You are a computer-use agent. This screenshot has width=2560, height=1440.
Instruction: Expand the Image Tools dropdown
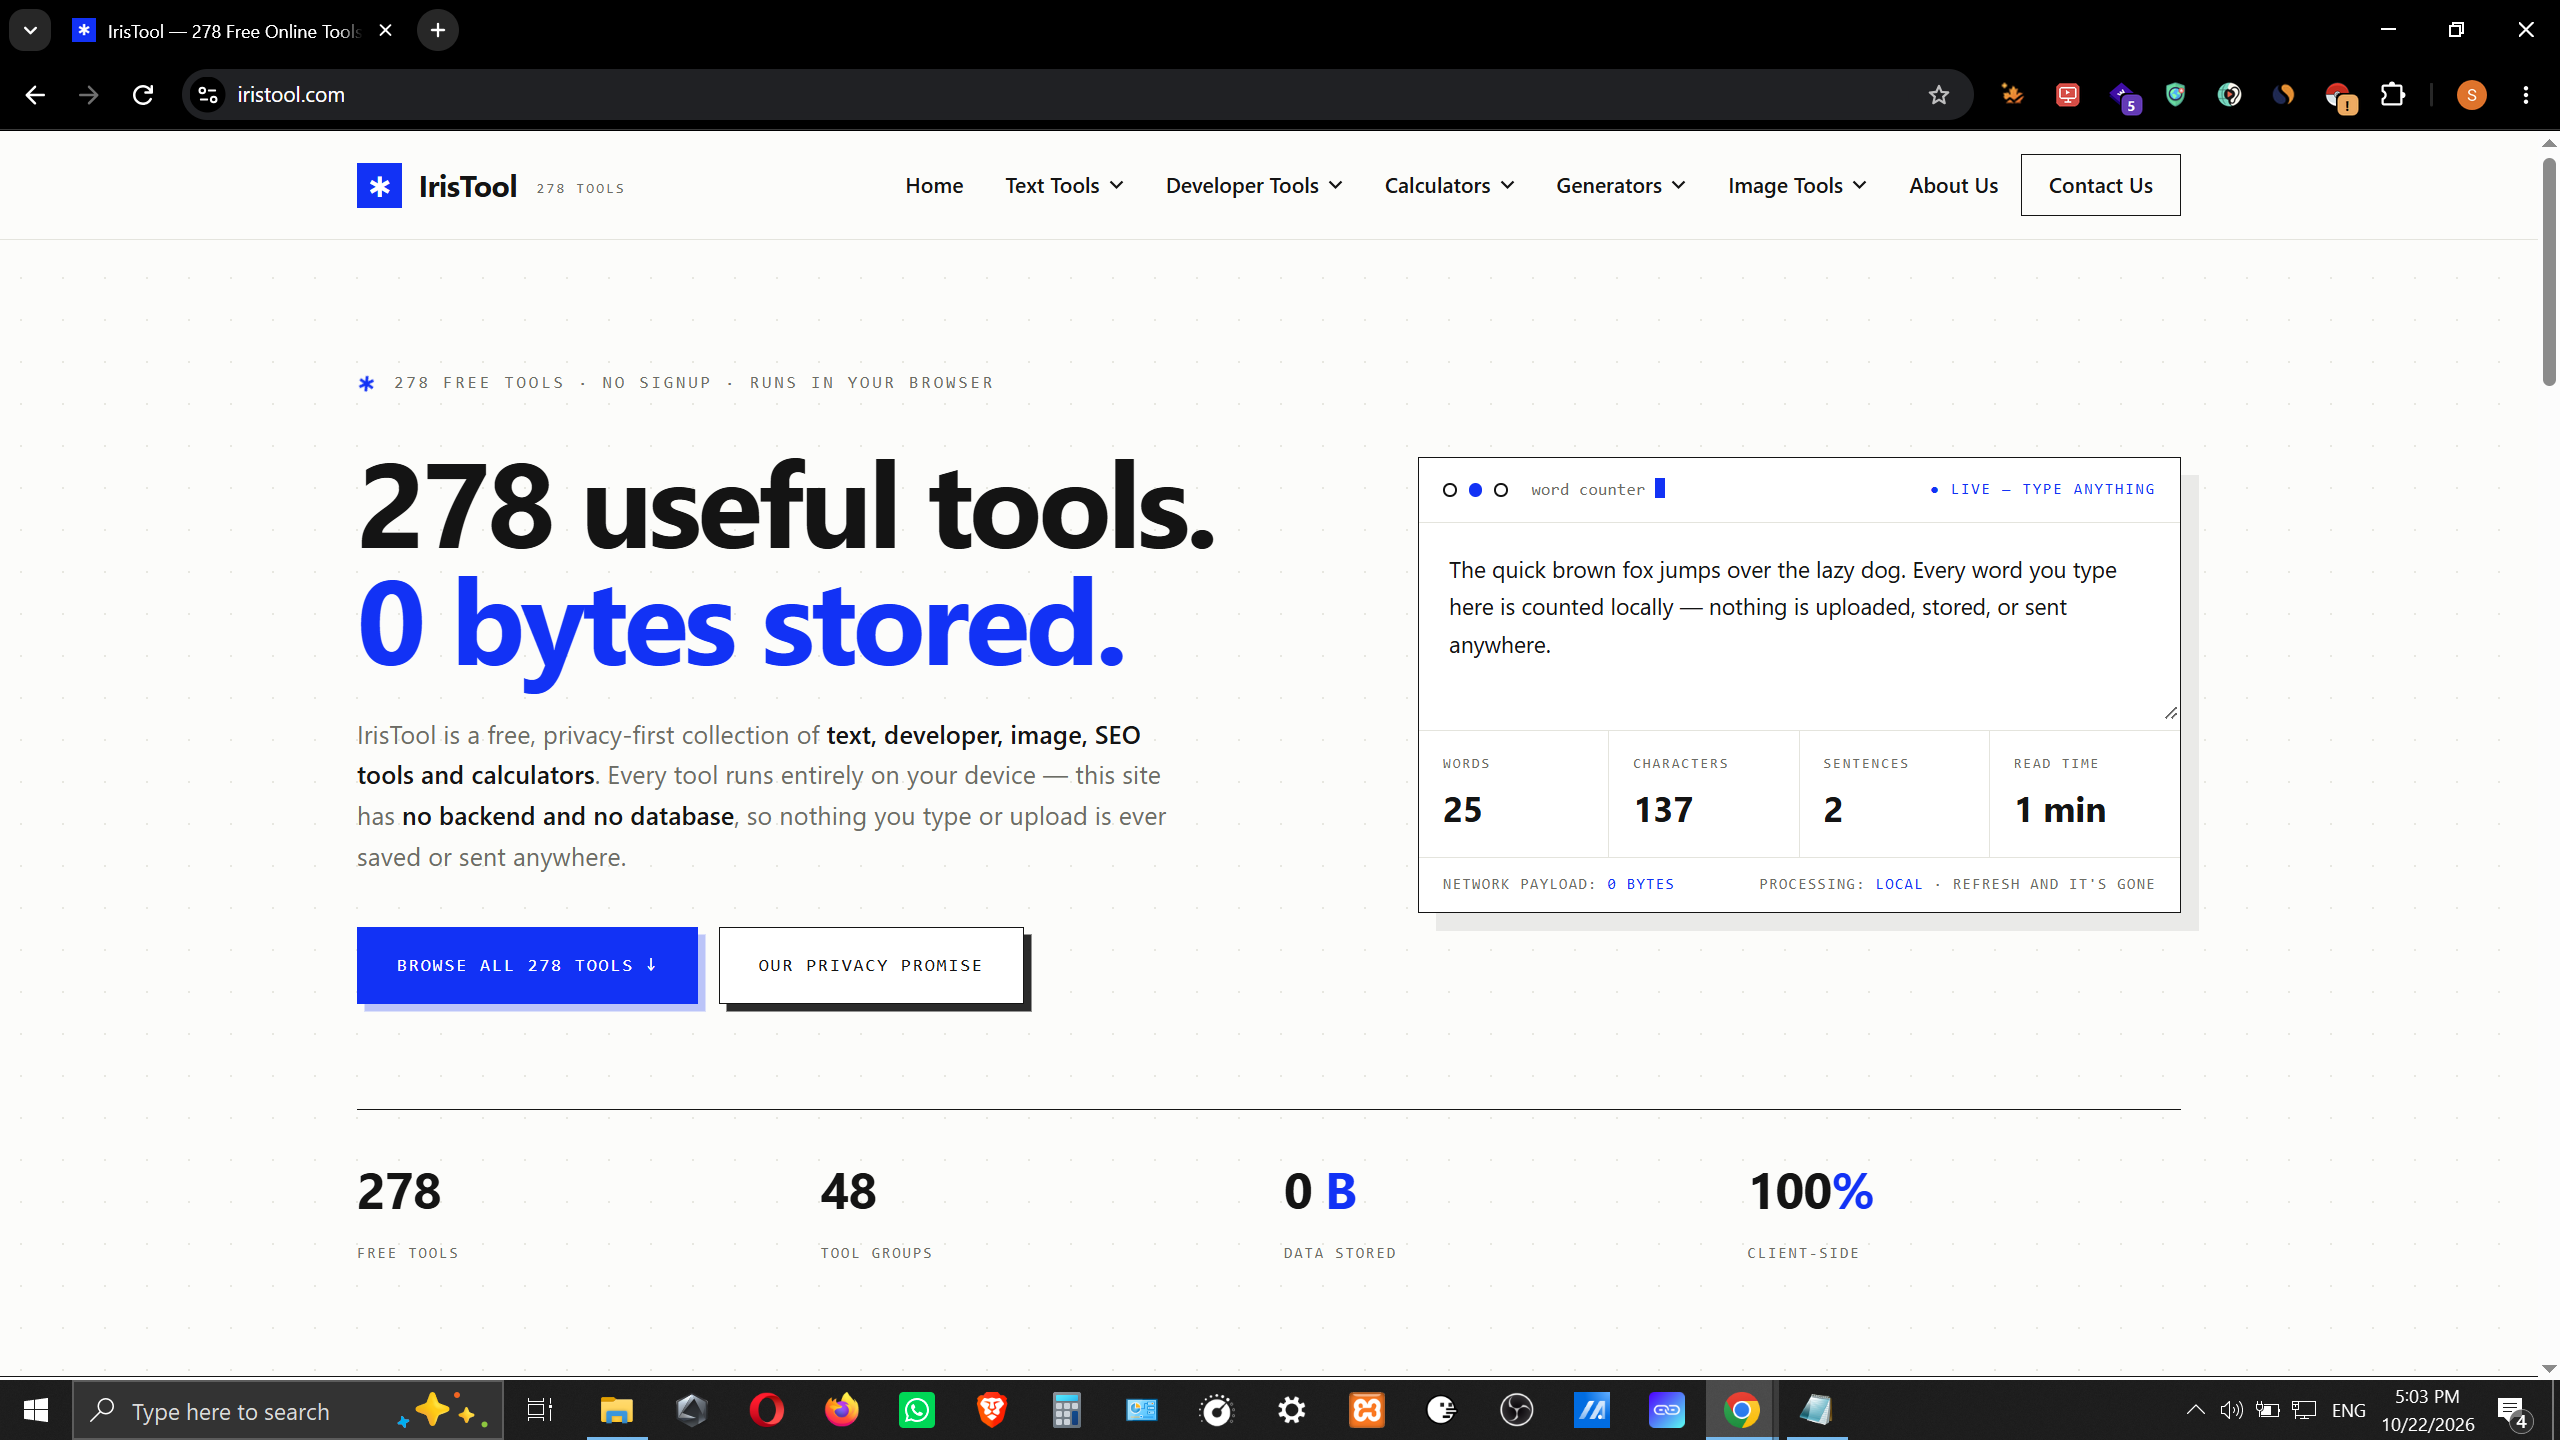click(1797, 186)
